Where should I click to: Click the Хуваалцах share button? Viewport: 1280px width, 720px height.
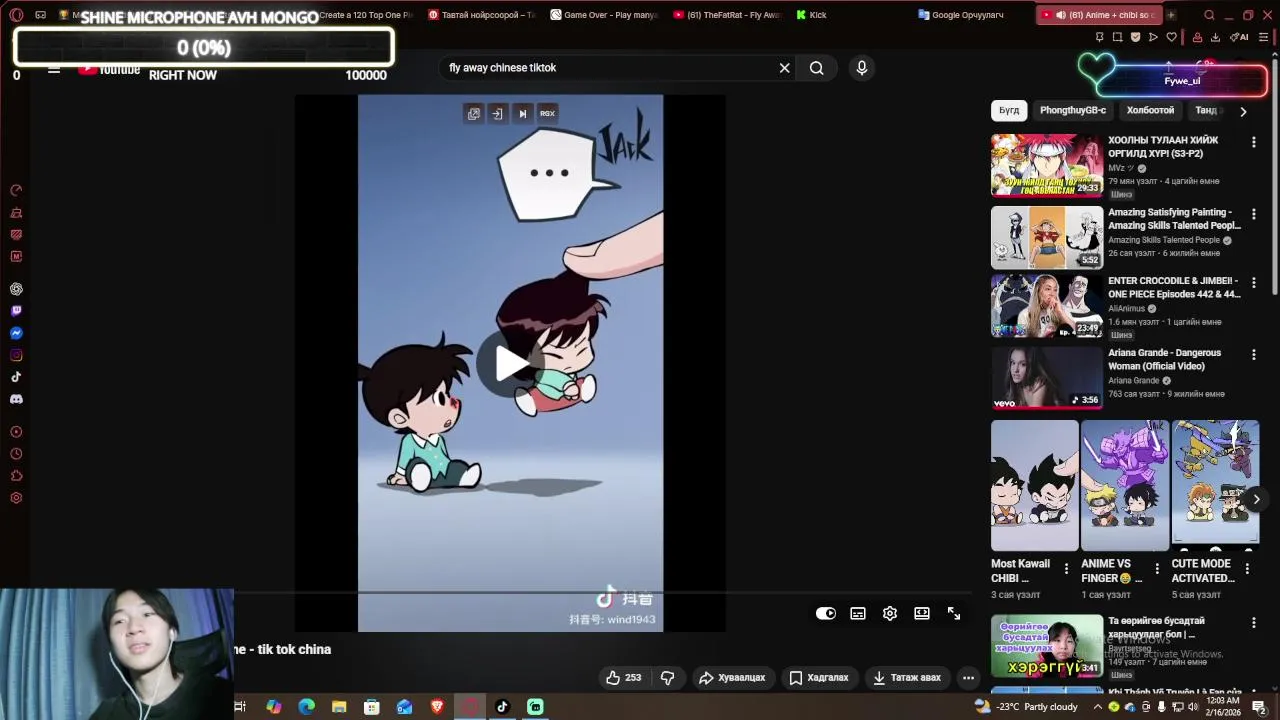[x=732, y=678]
